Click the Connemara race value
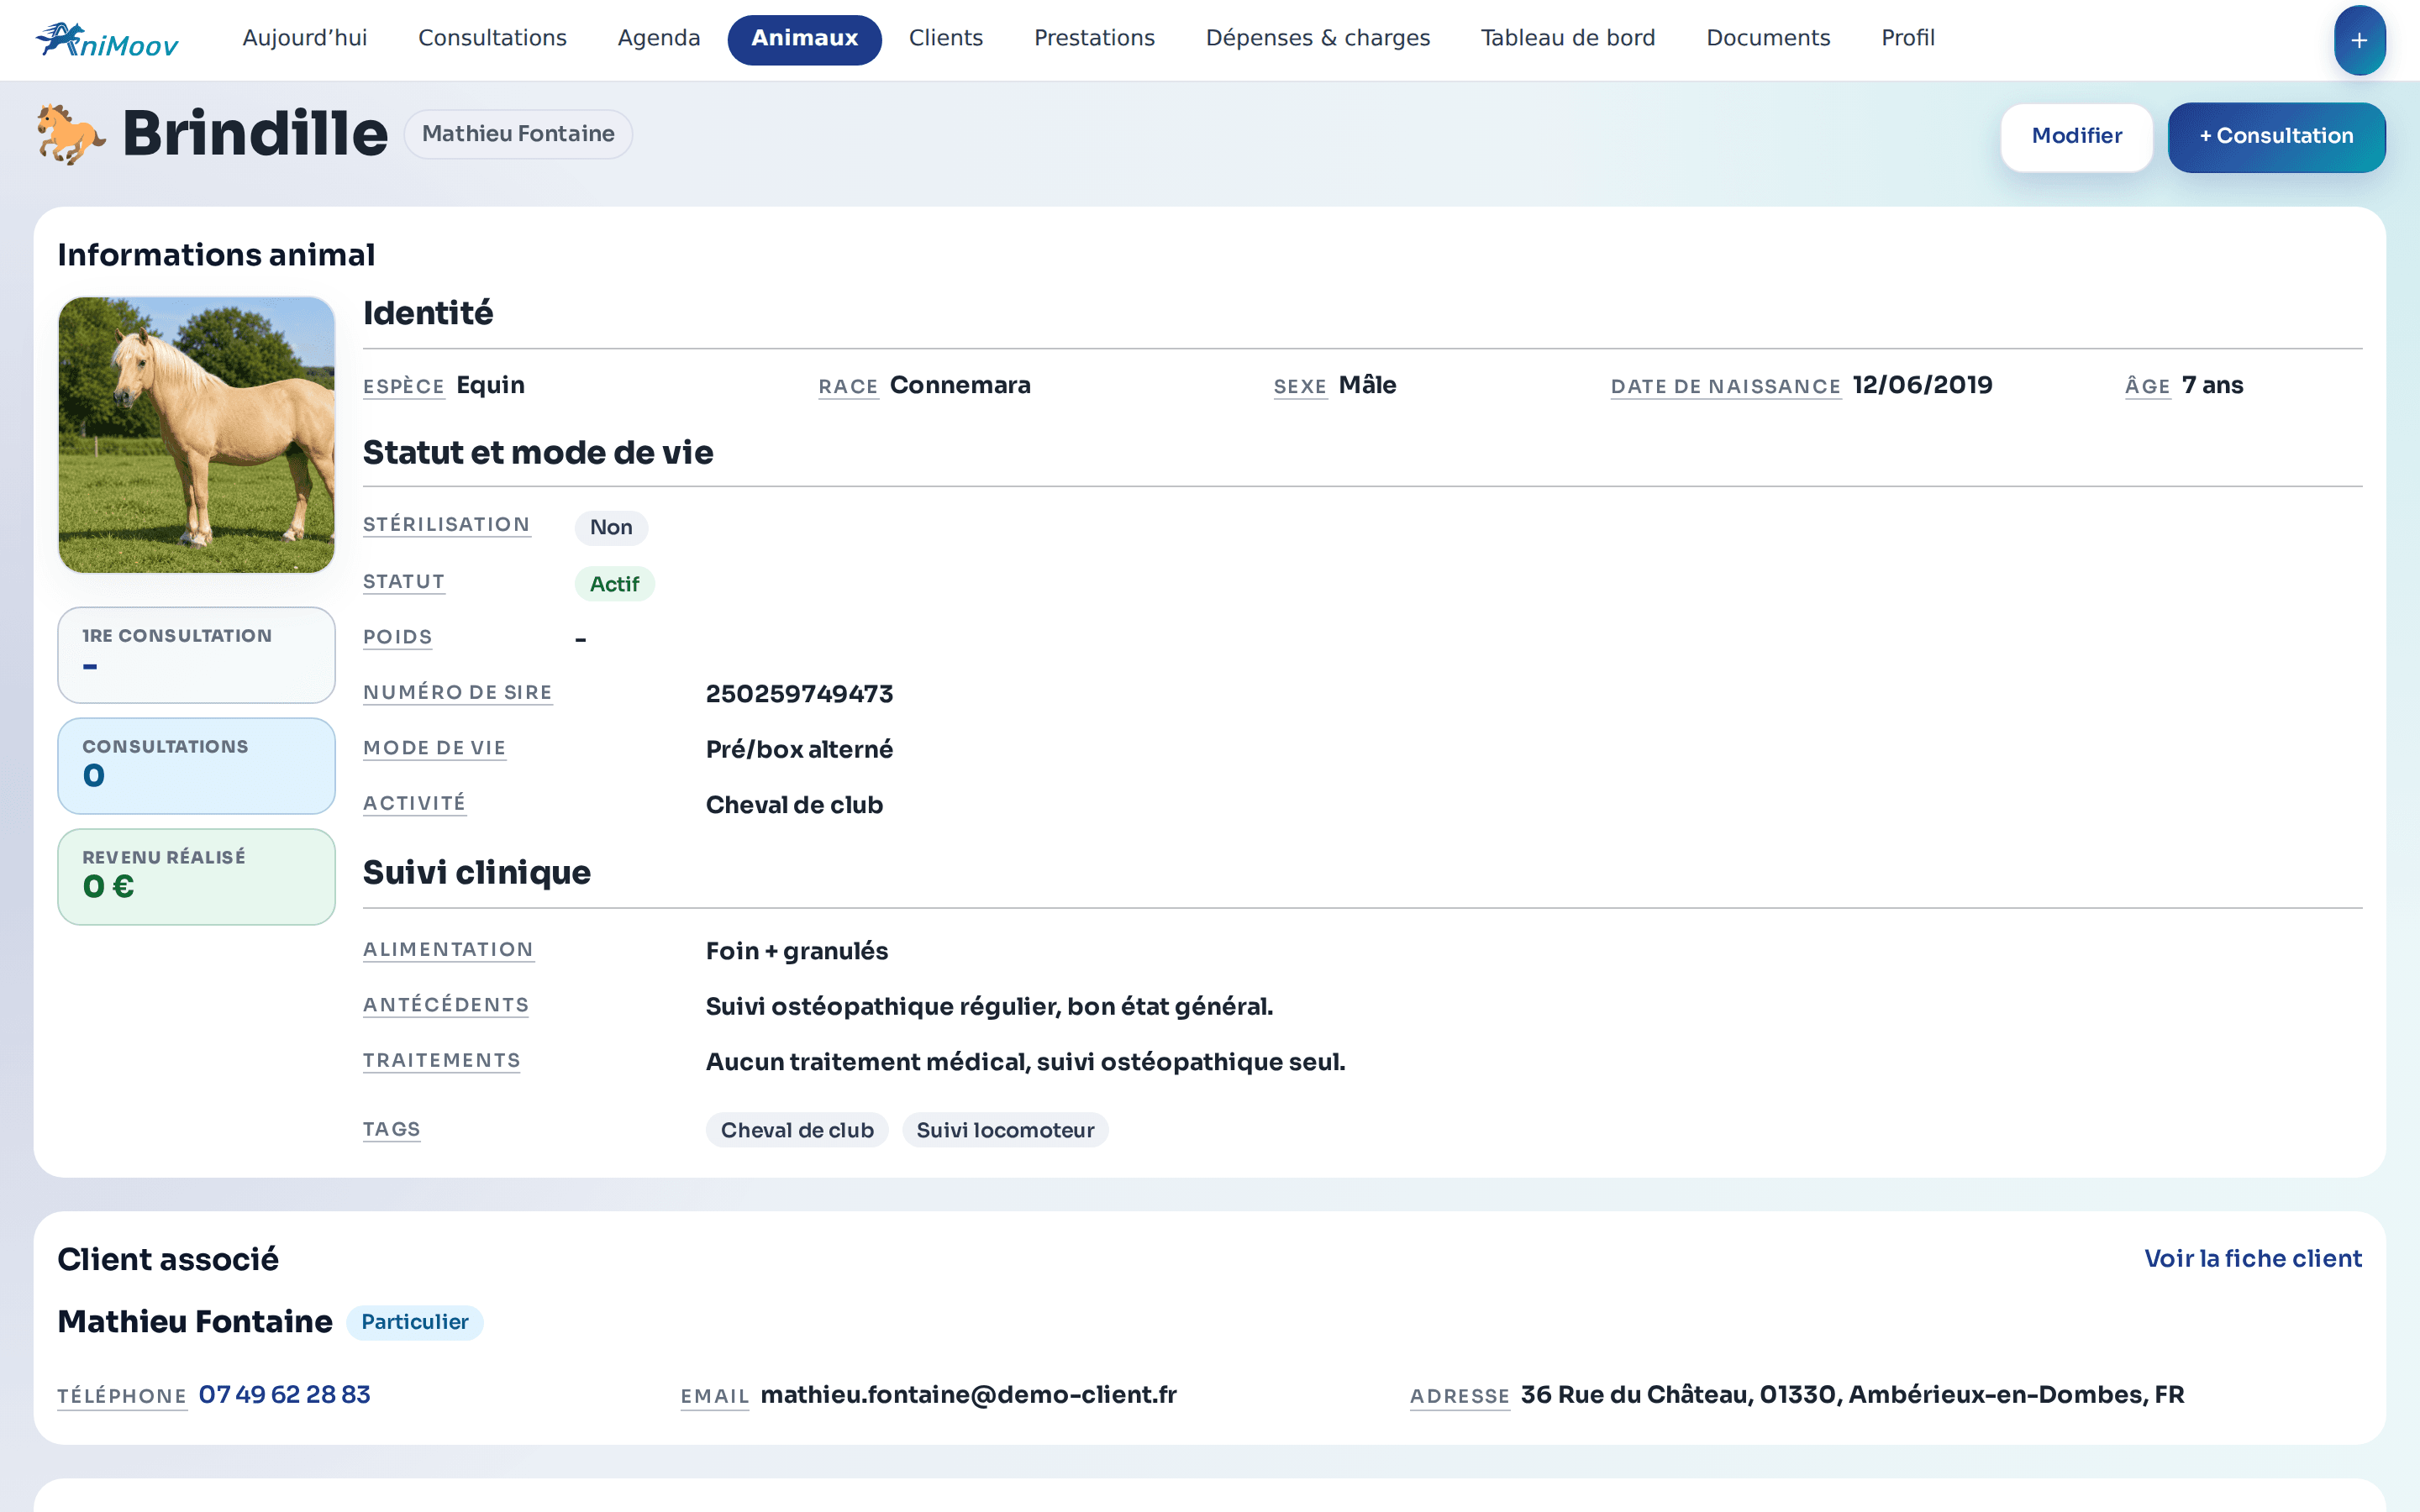The width and height of the screenshot is (2420, 1512). 960,385
